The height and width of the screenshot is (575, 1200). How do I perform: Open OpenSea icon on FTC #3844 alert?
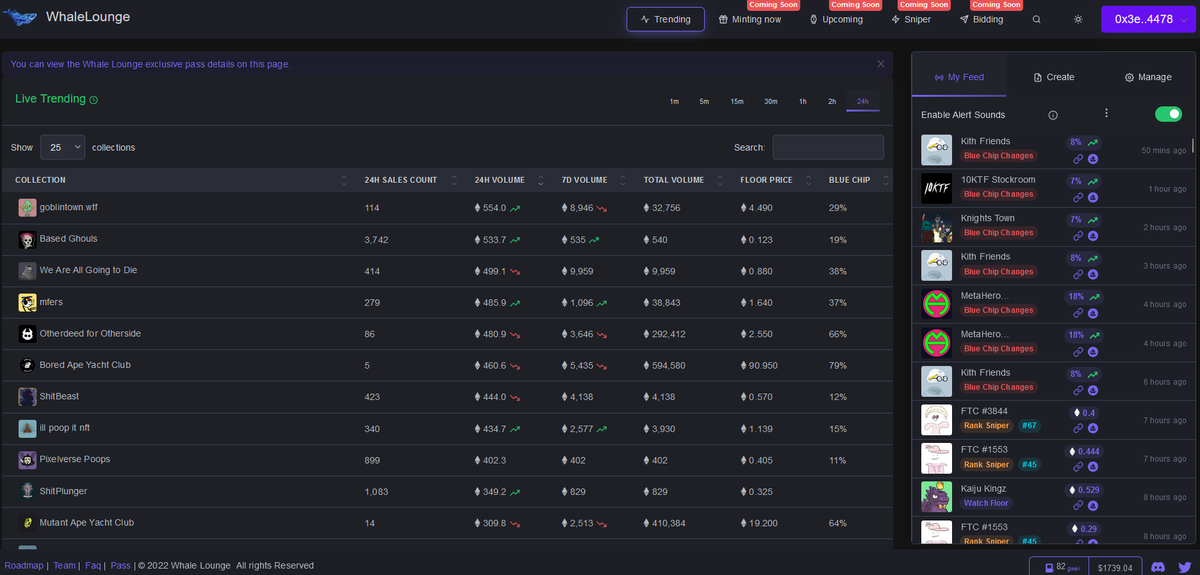pos(1093,429)
